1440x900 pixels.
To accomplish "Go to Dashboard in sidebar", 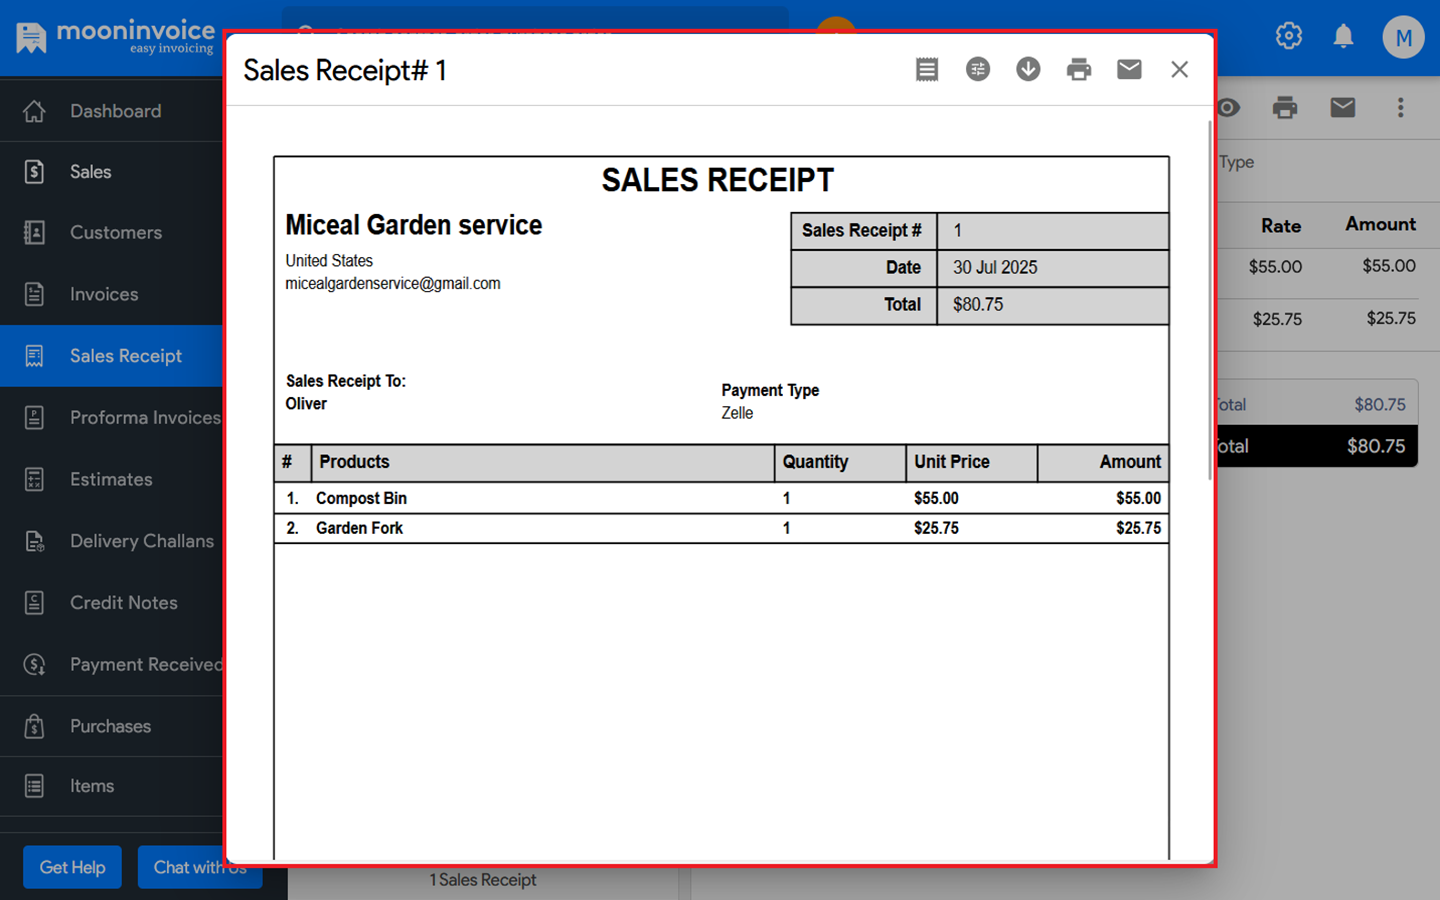I will tap(114, 111).
